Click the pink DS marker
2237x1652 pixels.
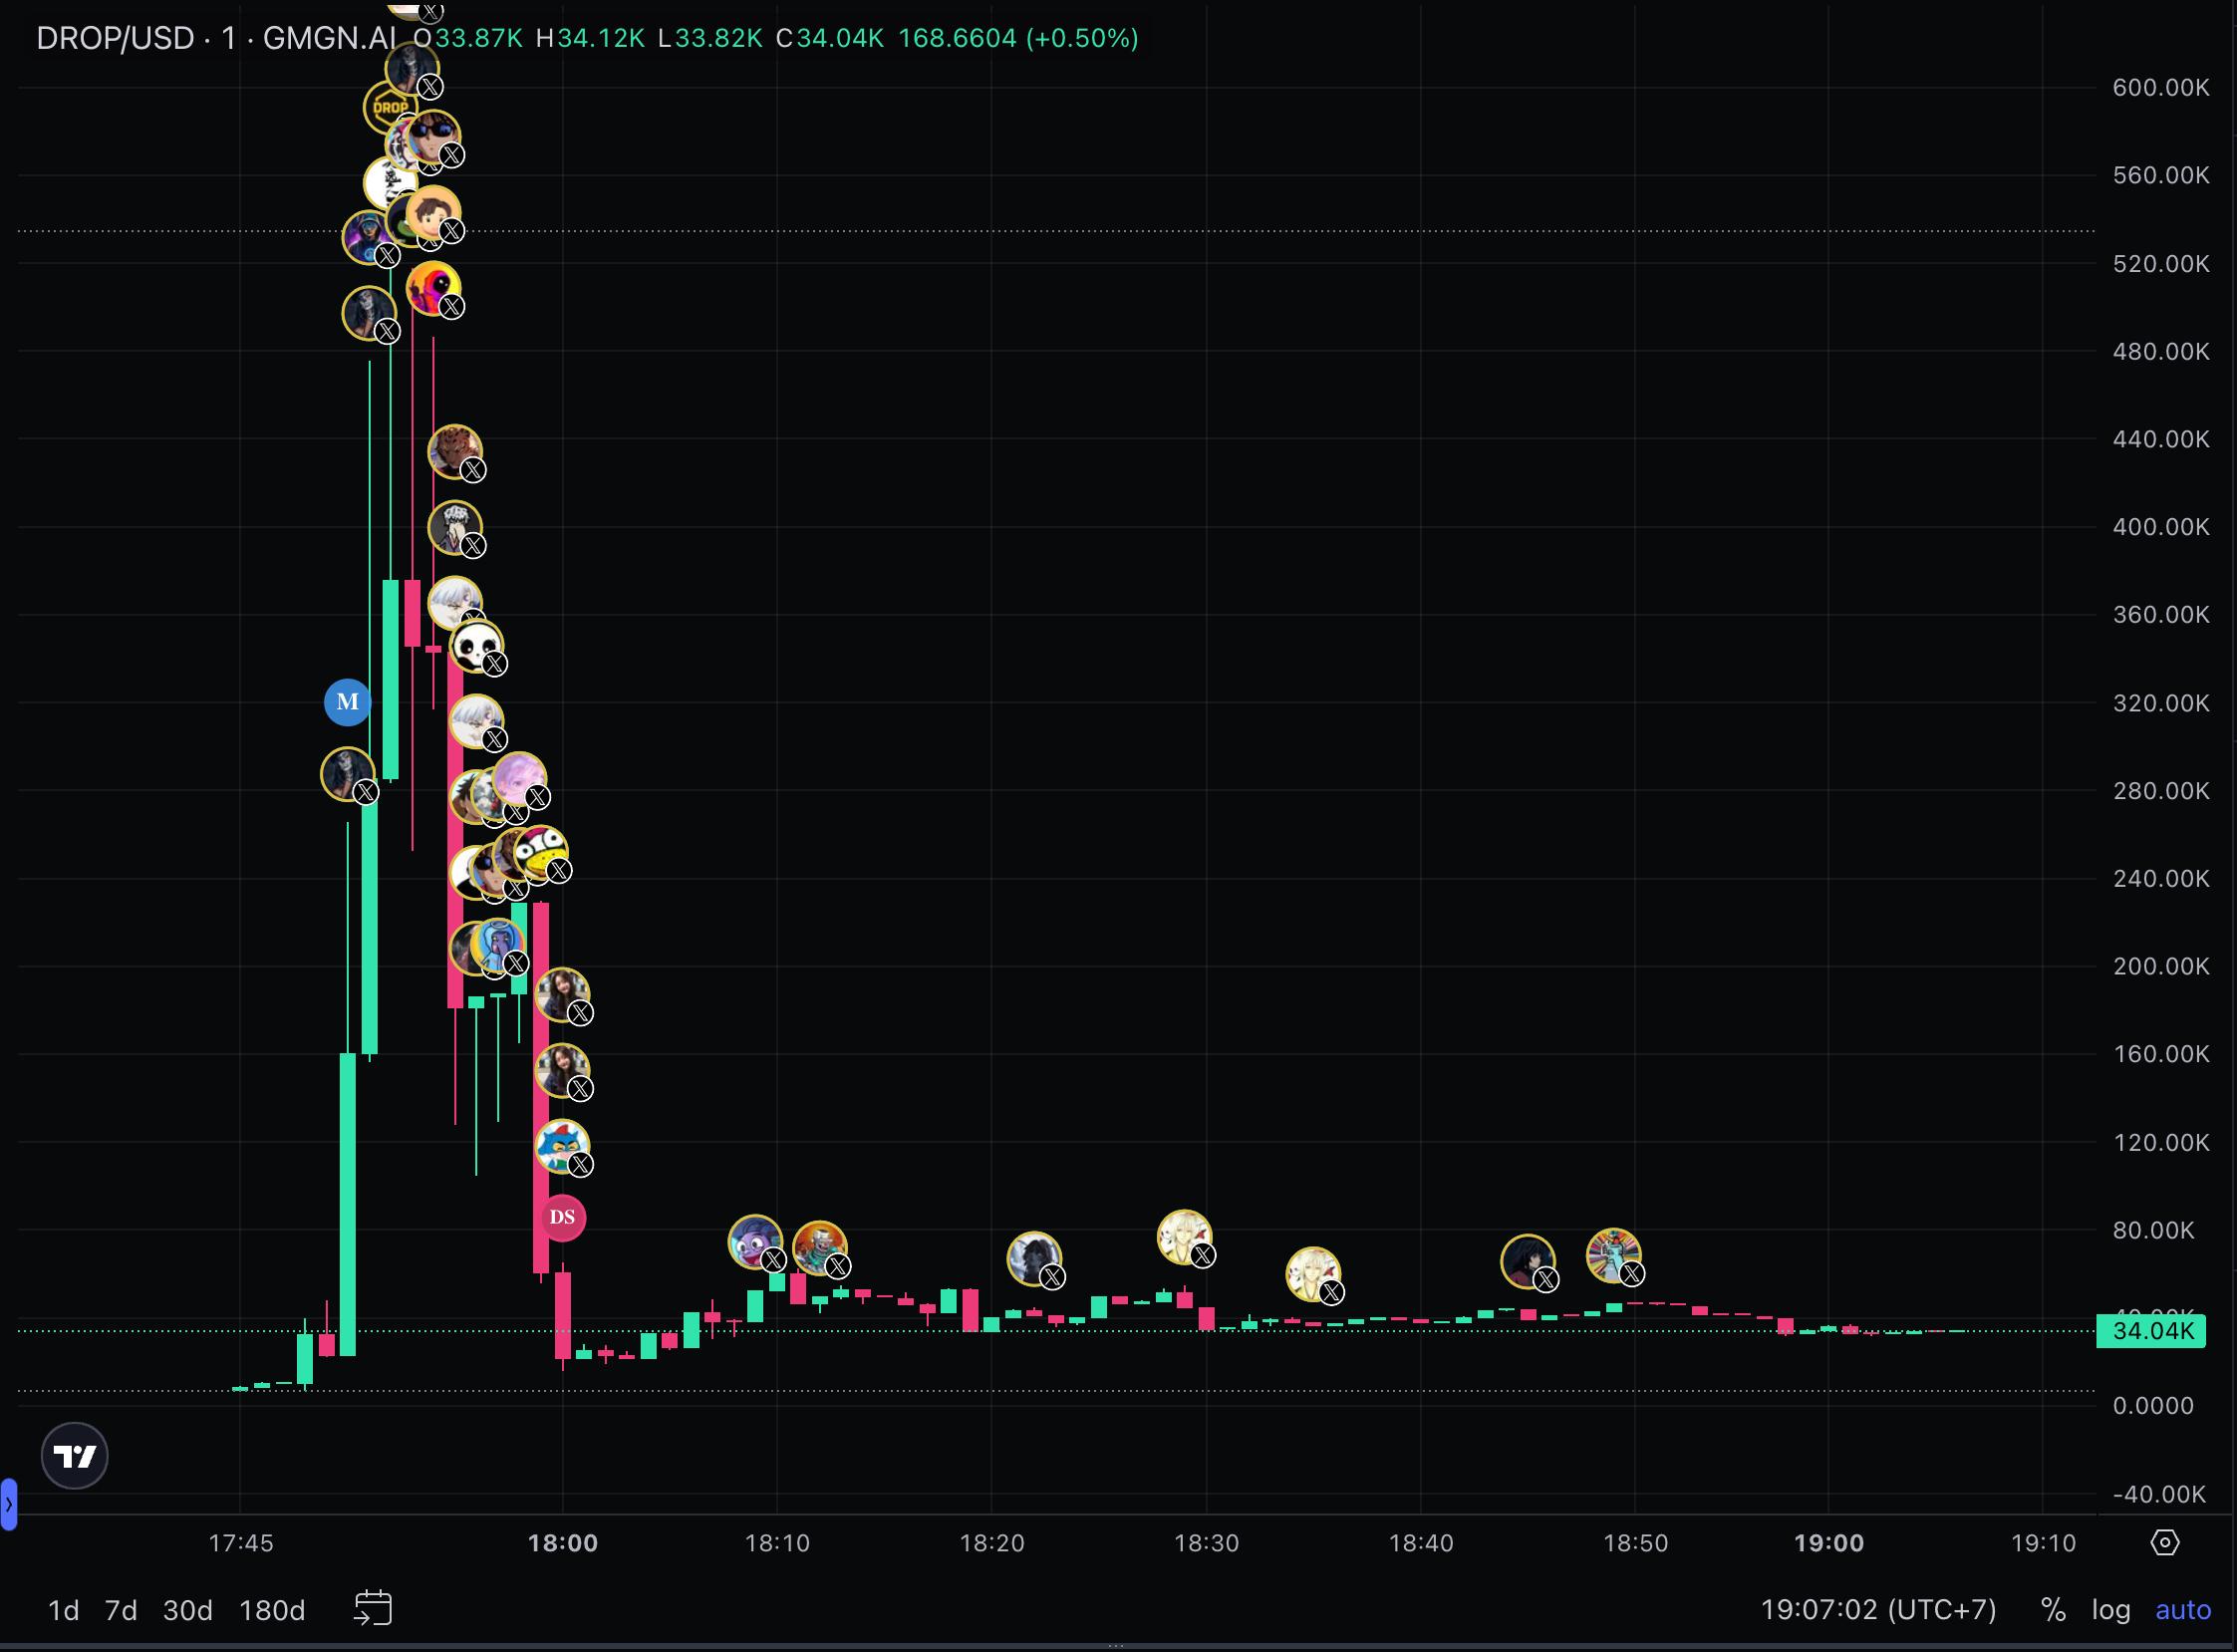tap(562, 1217)
